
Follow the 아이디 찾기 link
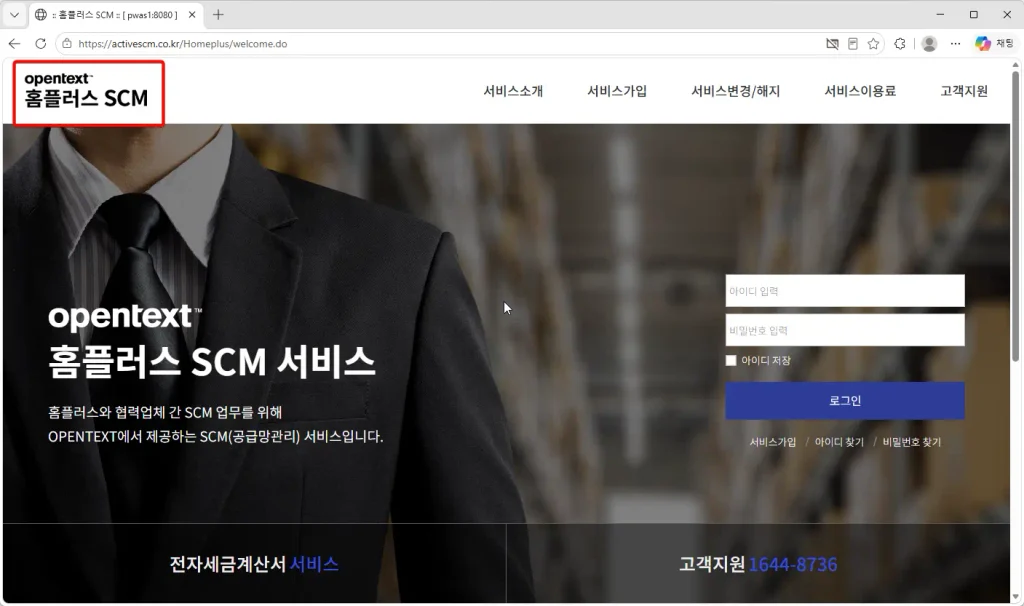(x=839, y=442)
